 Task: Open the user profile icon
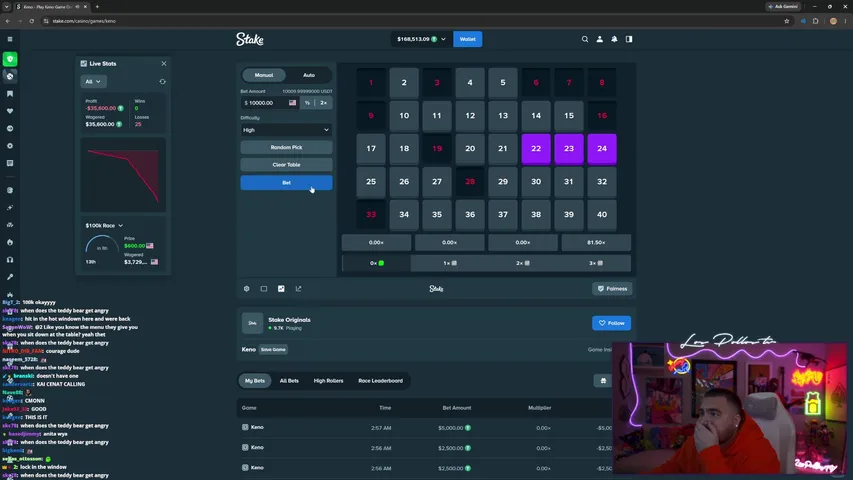599,39
